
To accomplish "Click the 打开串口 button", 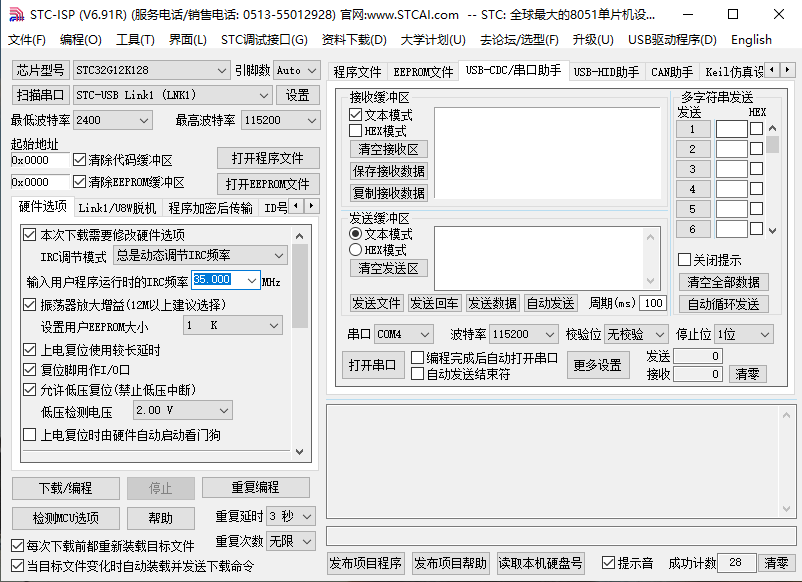I will pos(372,365).
